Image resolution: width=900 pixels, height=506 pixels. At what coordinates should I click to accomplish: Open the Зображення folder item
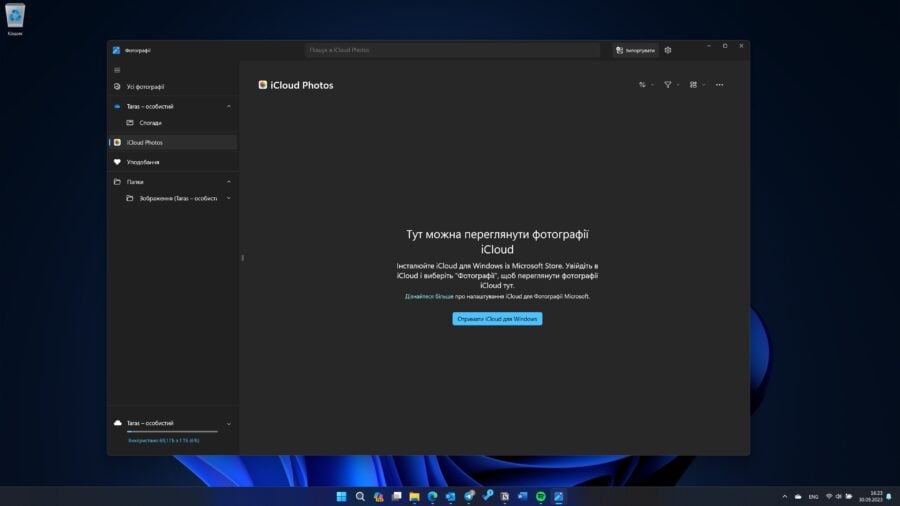171,198
